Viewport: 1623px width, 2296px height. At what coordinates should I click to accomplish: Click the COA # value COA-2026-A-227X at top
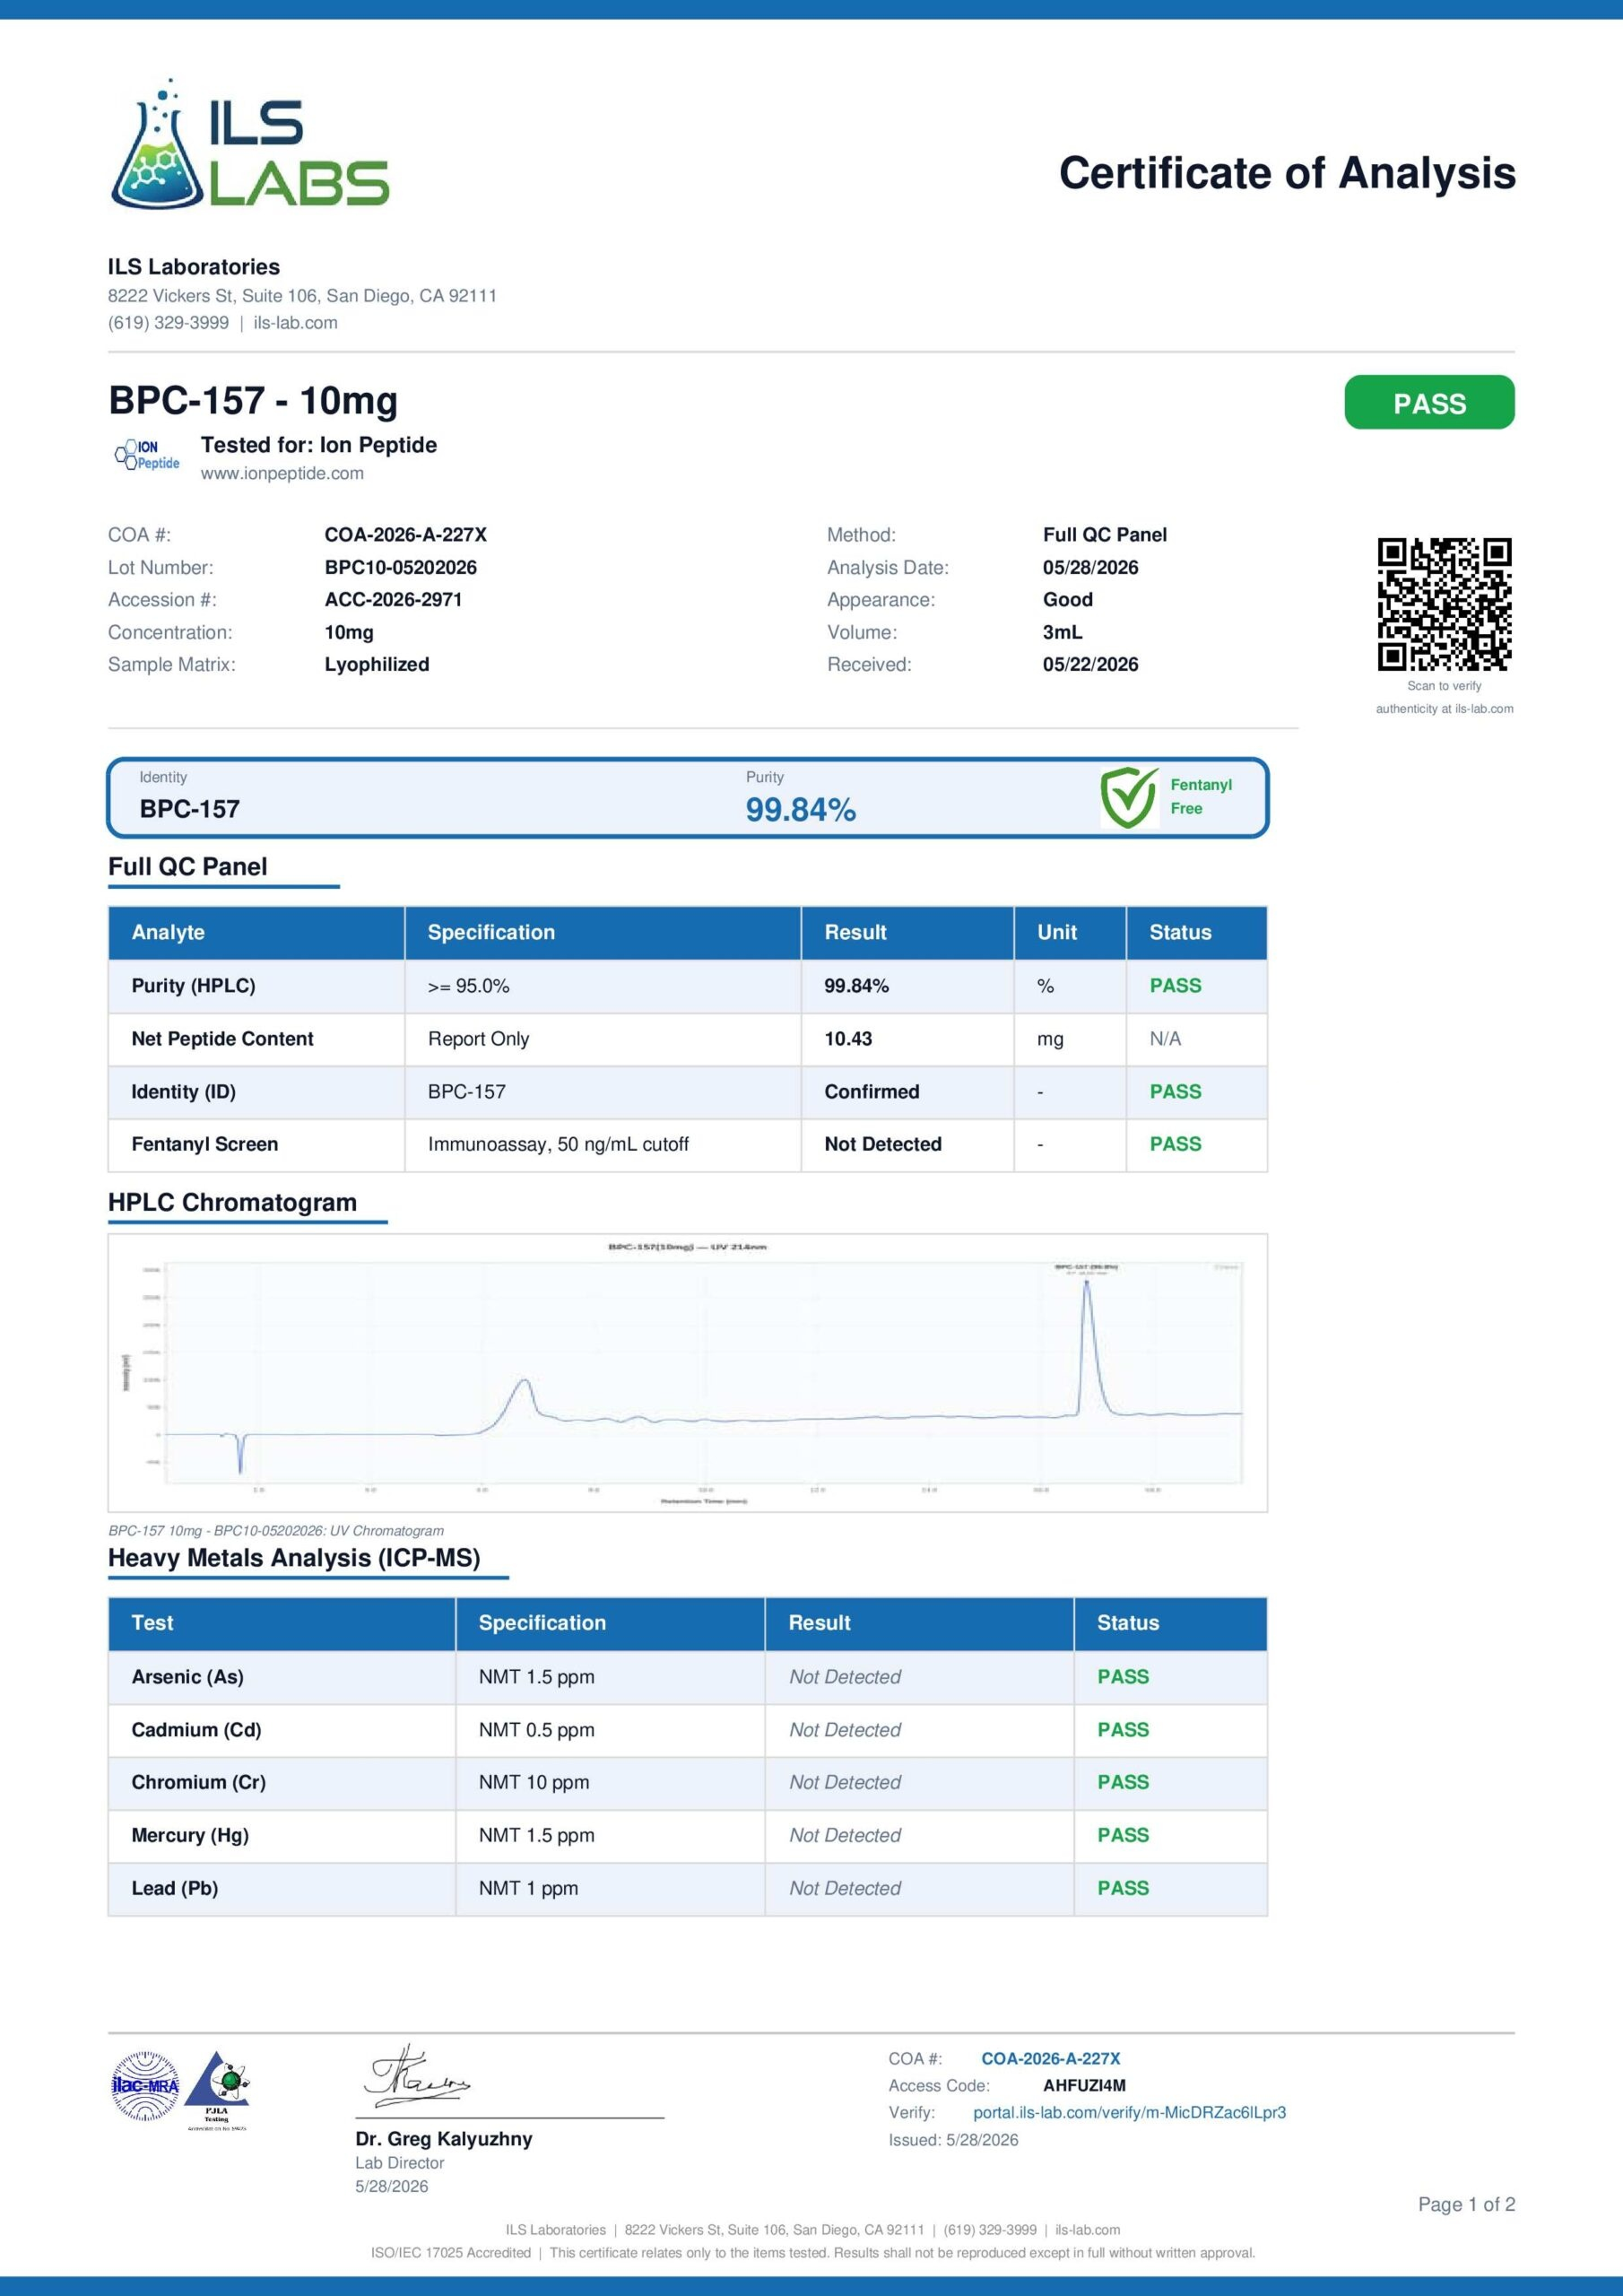(405, 535)
